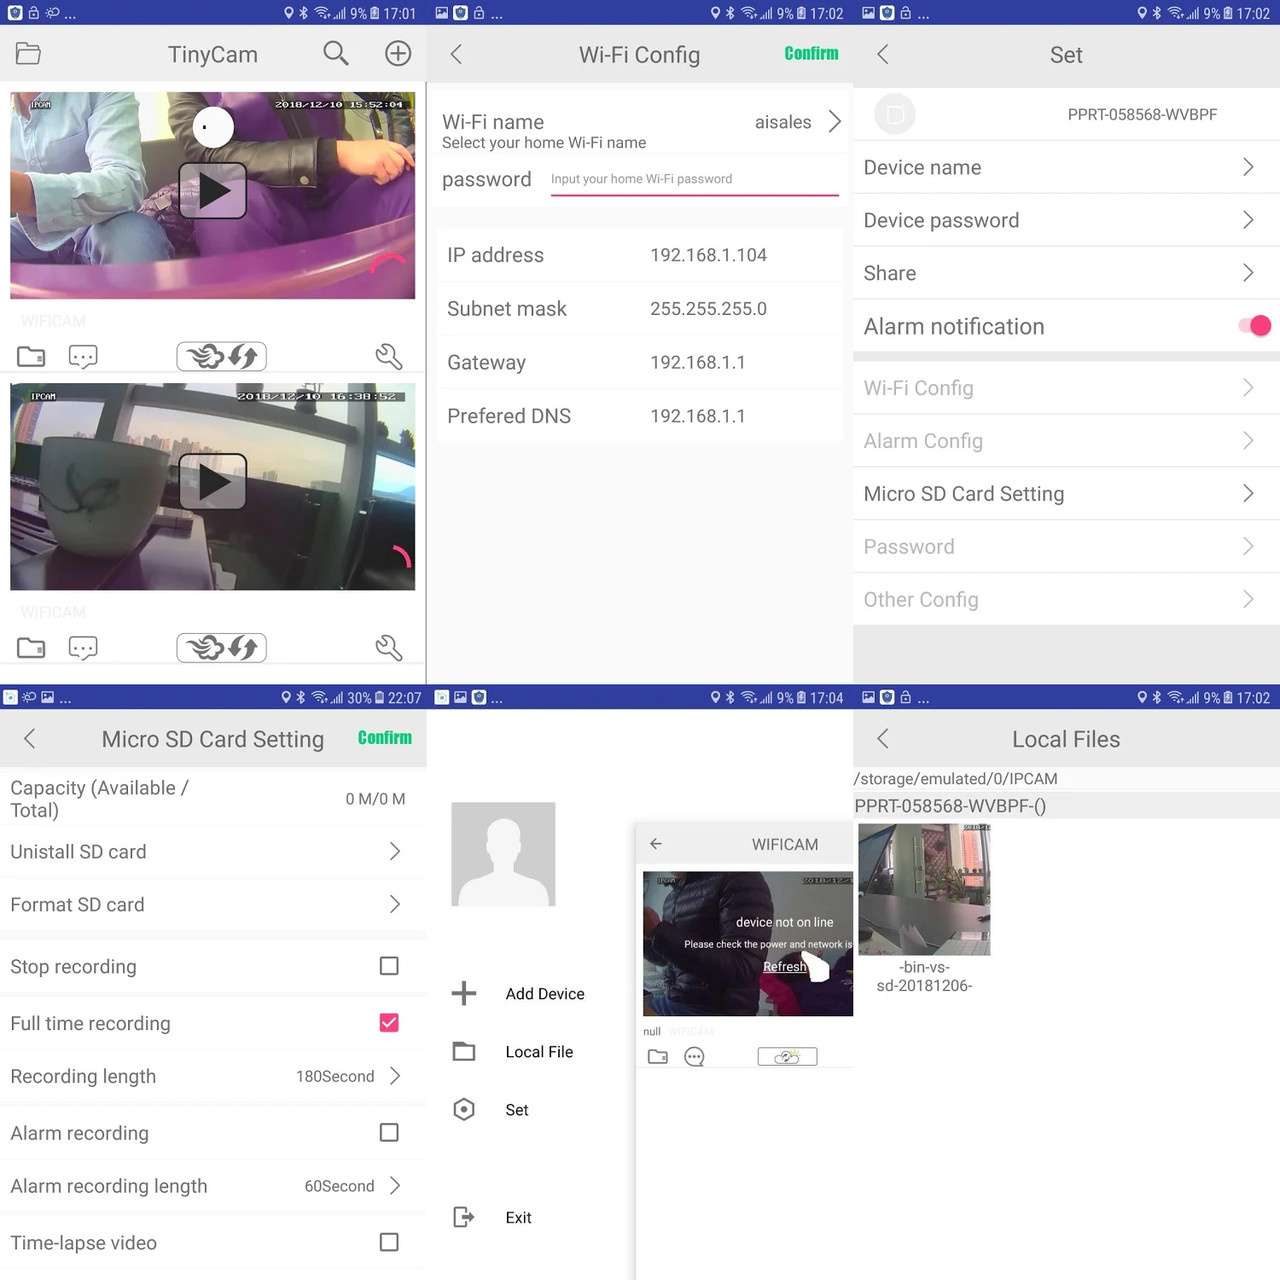Tap Confirm on Wi-Fi Config screen
Viewport: 1280px width, 1280px height.
811,54
